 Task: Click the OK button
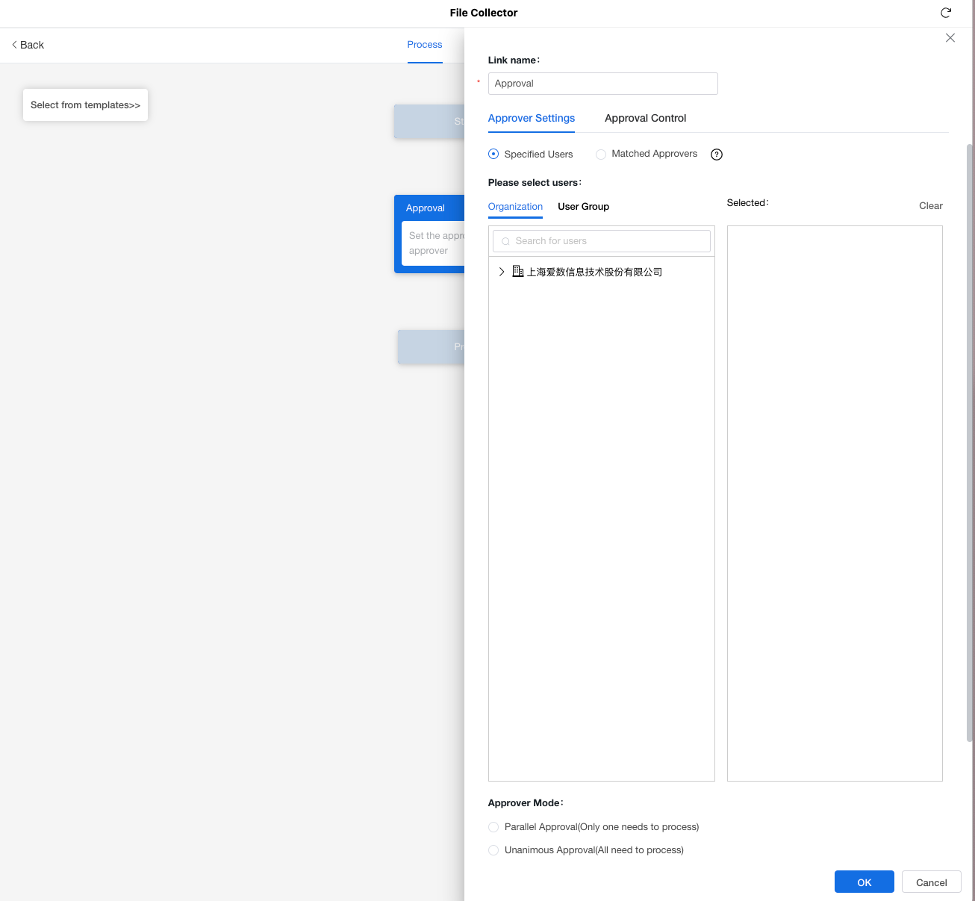click(864, 882)
